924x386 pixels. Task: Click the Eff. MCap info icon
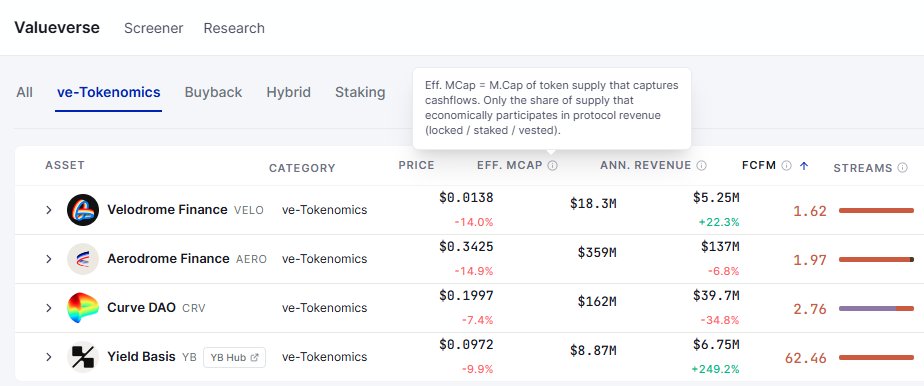(552, 166)
